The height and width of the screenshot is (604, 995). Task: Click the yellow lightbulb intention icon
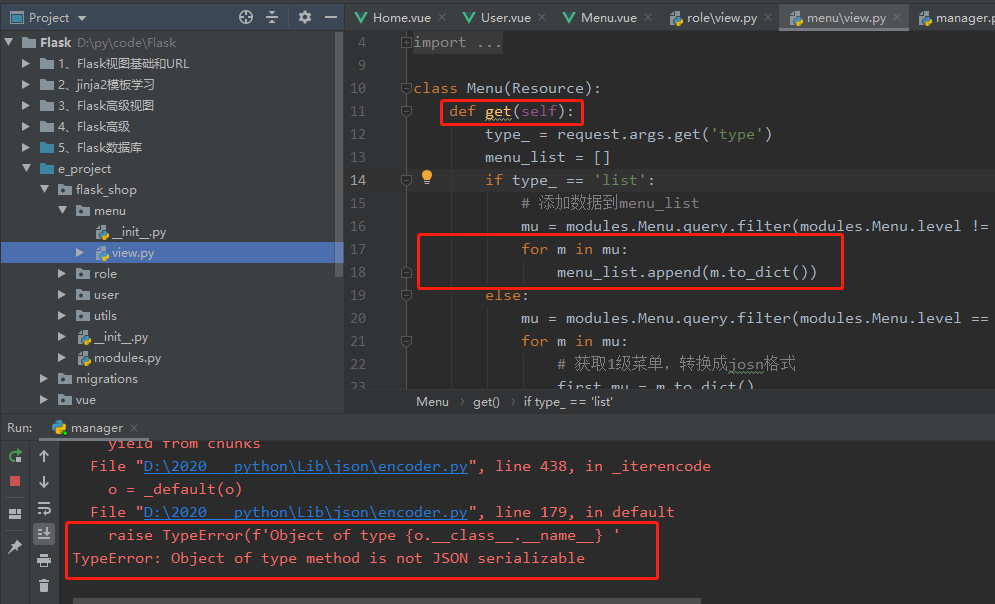(x=427, y=177)
